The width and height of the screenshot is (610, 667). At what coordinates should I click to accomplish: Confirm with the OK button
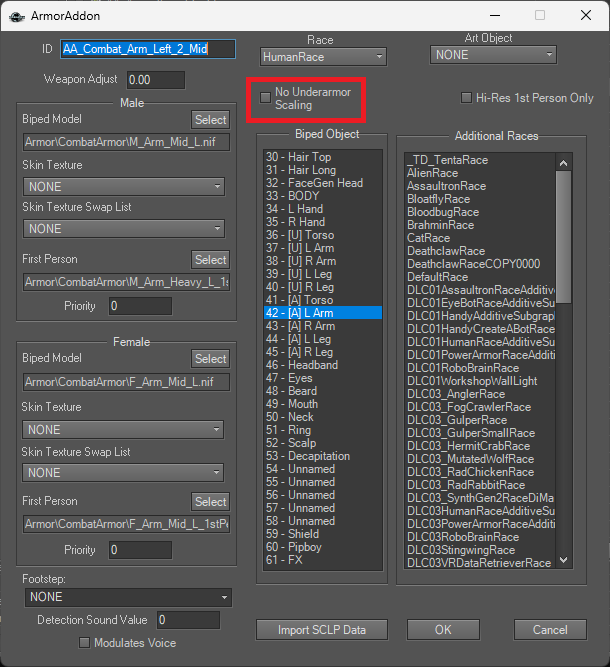pos(443,630)
